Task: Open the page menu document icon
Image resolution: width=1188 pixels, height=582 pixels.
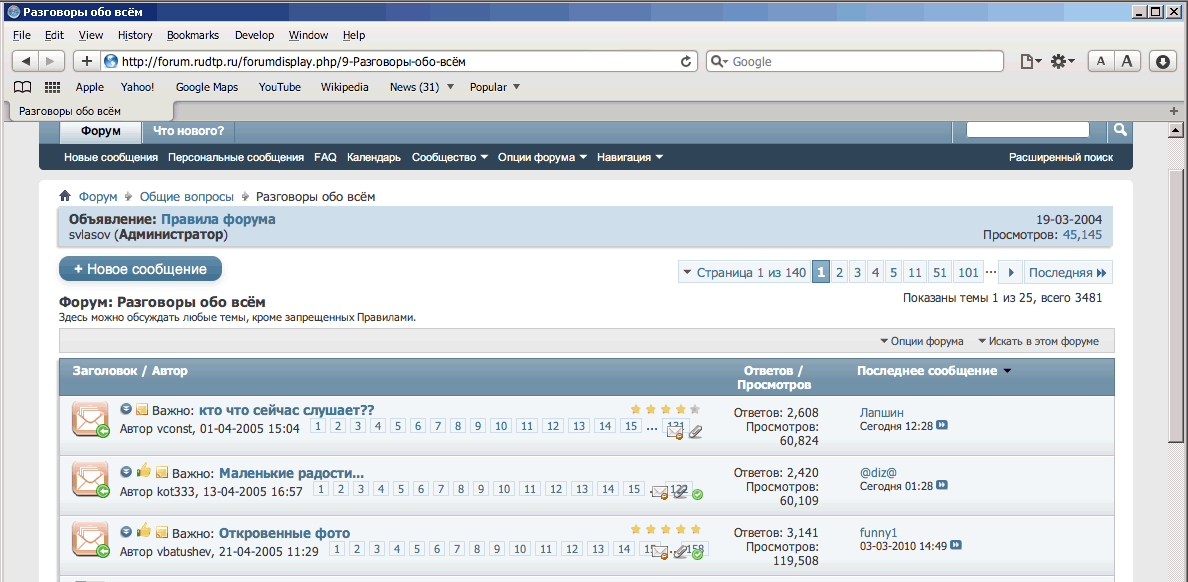Action: click(x=1030, y=61)
